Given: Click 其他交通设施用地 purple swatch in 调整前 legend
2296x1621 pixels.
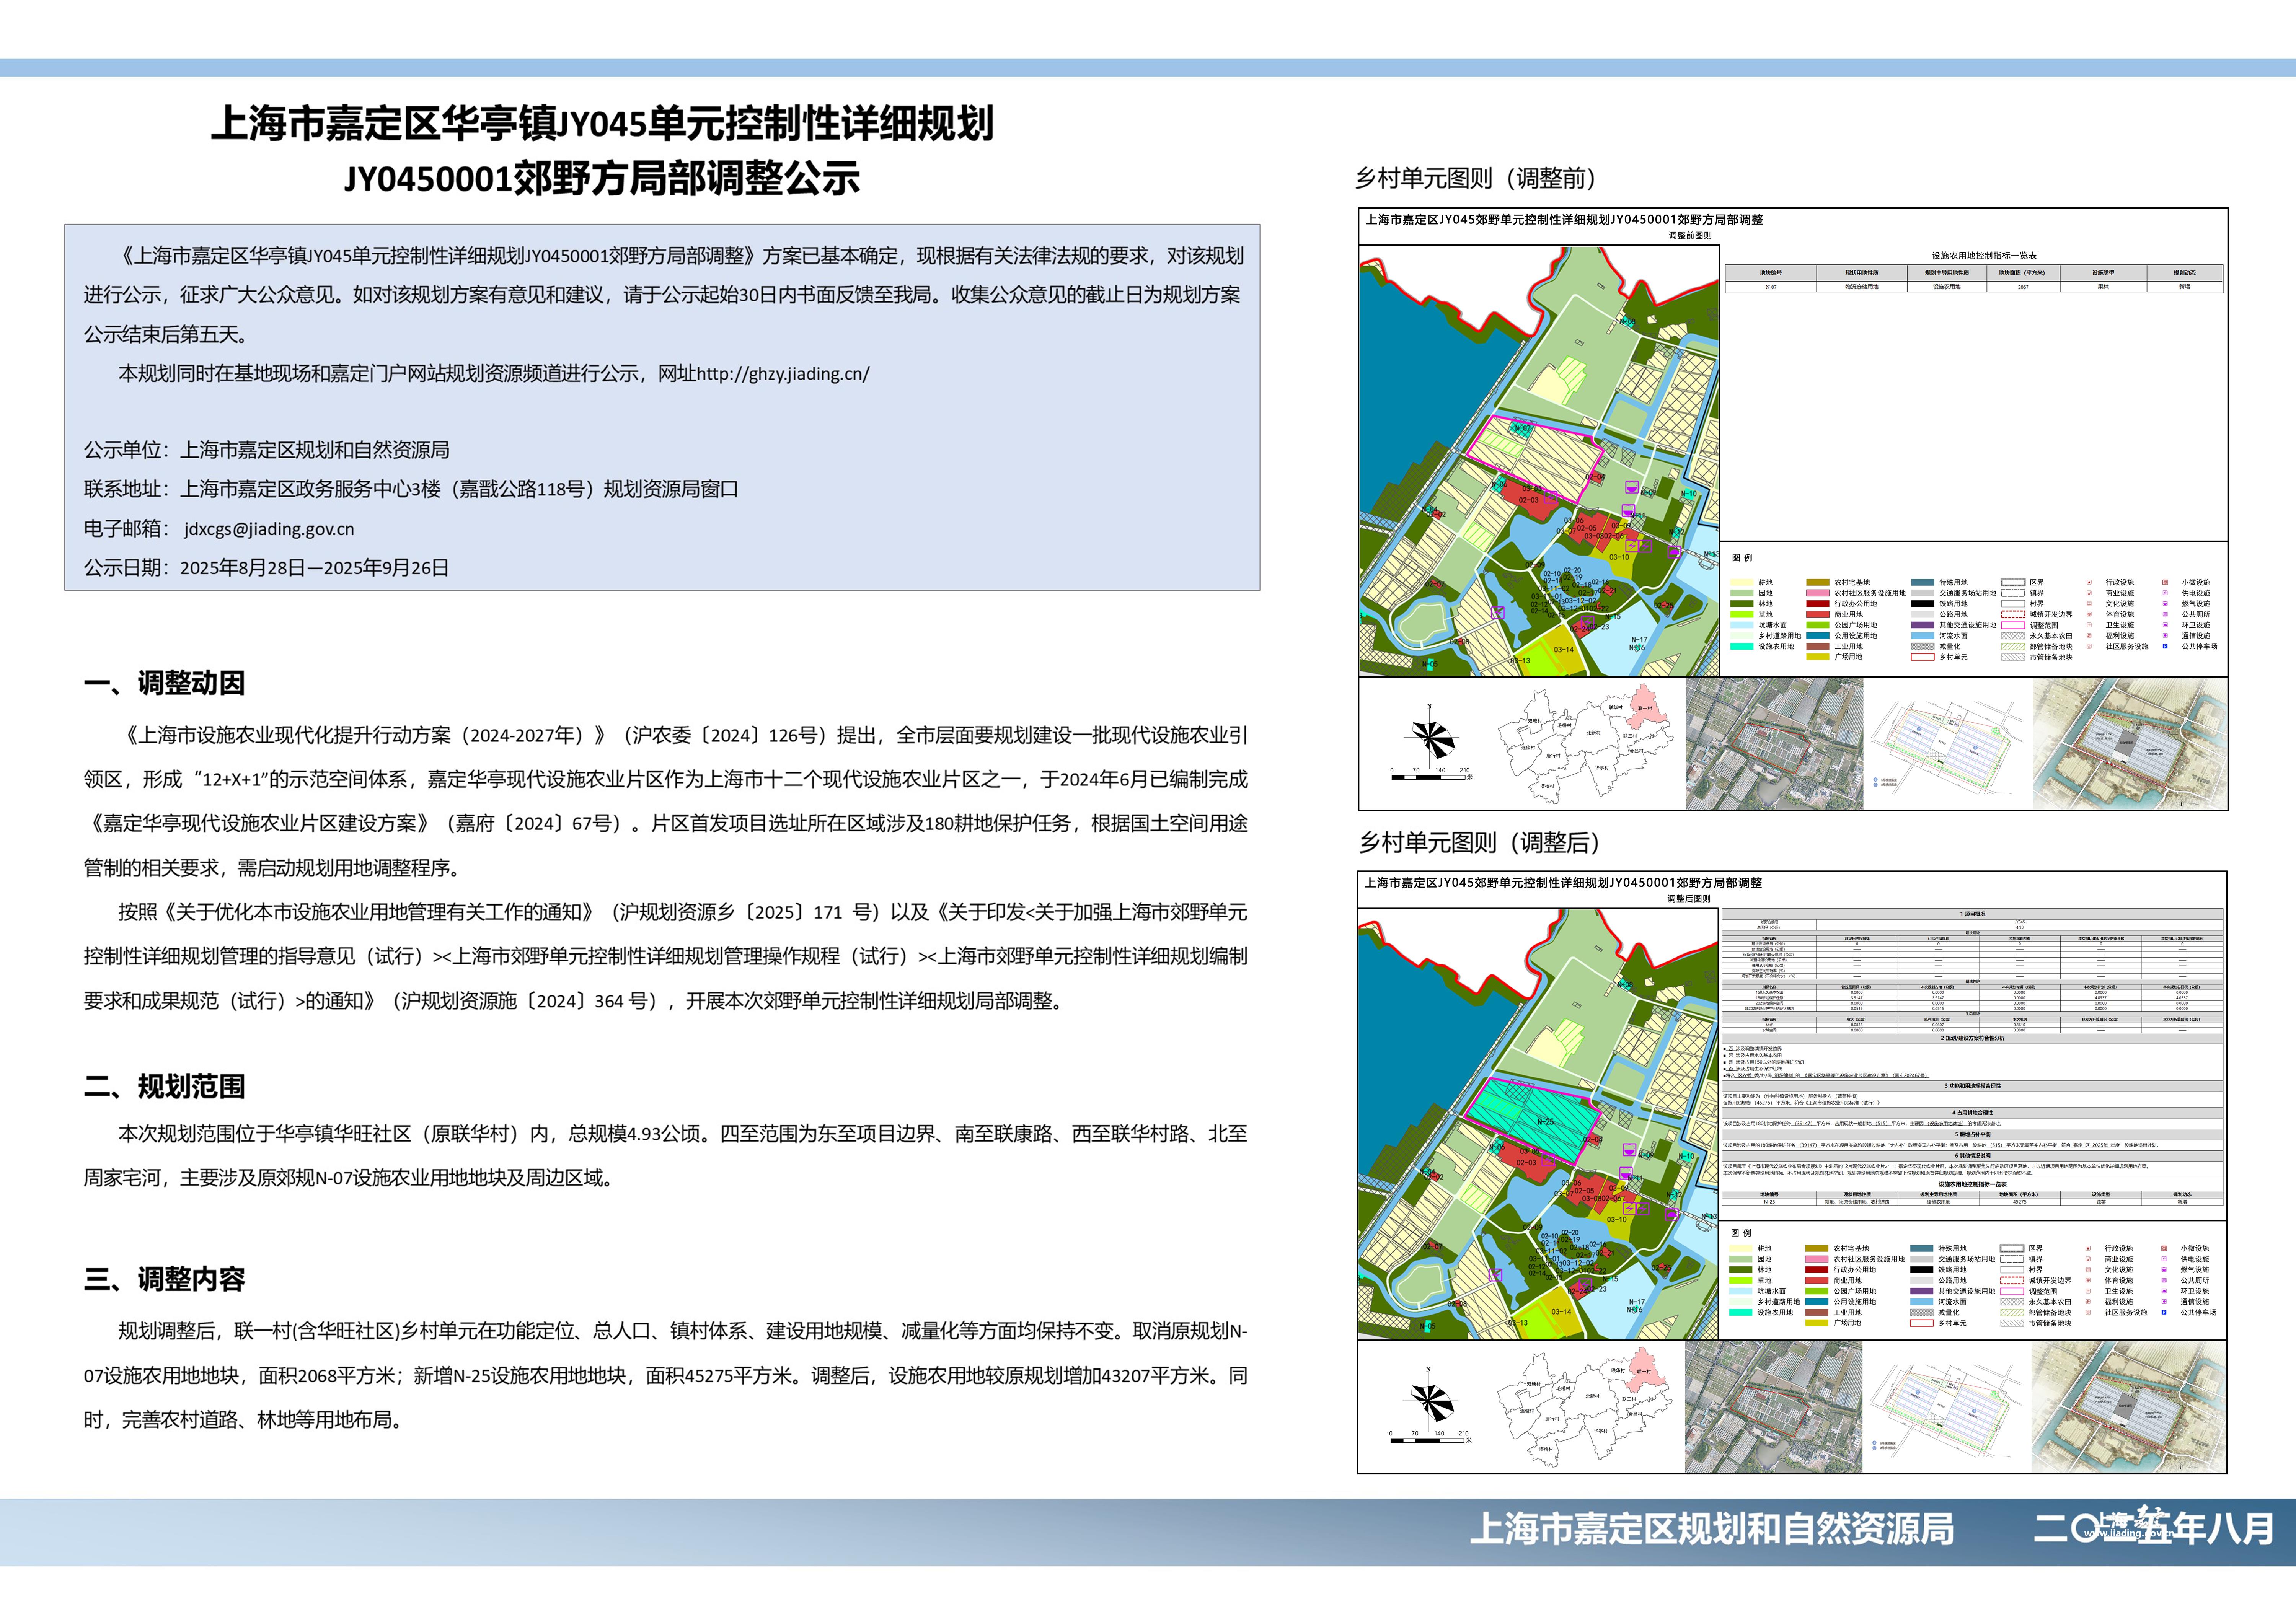Looking at the screenshot, I should 1923,625.
